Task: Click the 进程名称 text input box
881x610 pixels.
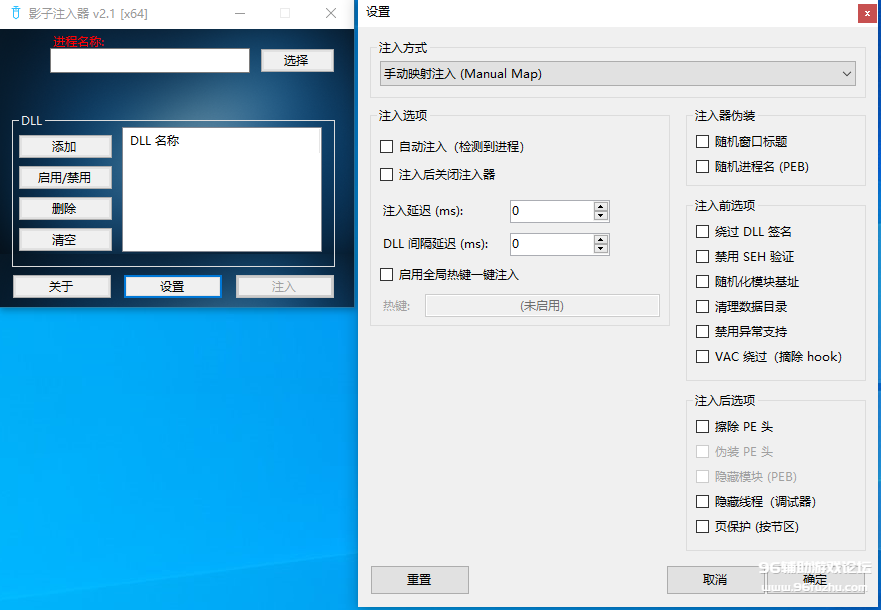Action: (150, 61)
